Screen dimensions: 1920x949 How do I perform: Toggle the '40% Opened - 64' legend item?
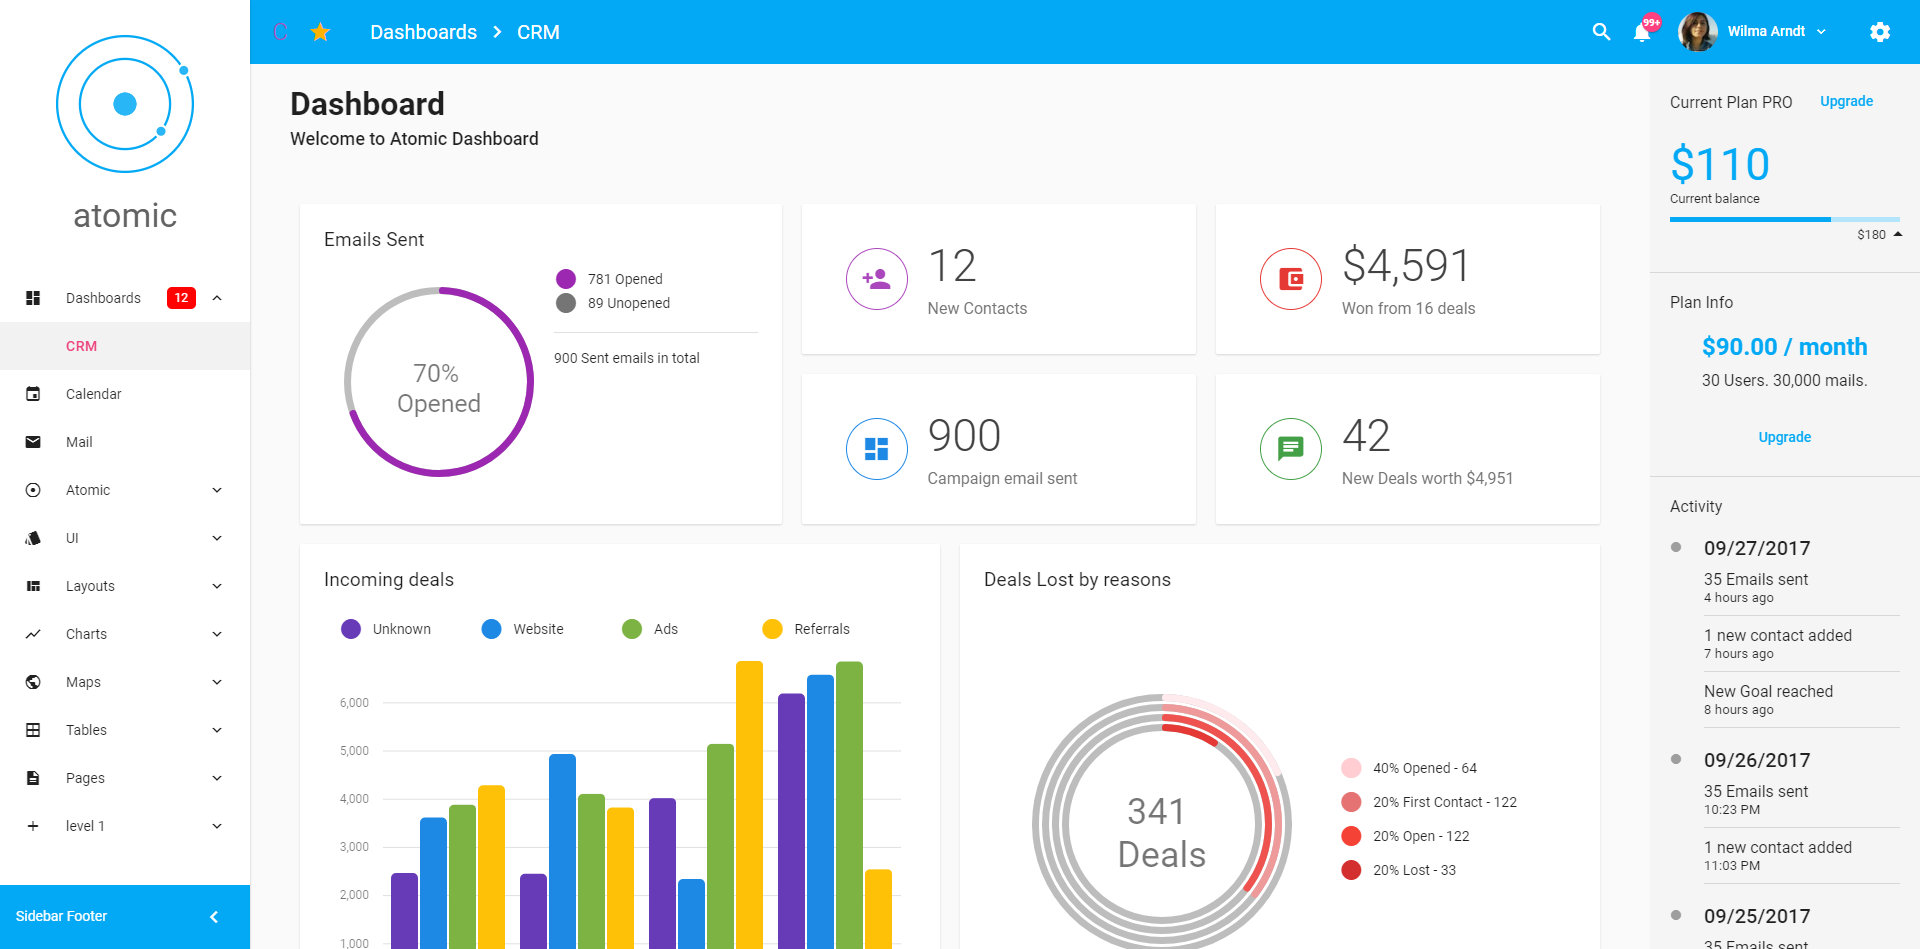click(1409, 768)
